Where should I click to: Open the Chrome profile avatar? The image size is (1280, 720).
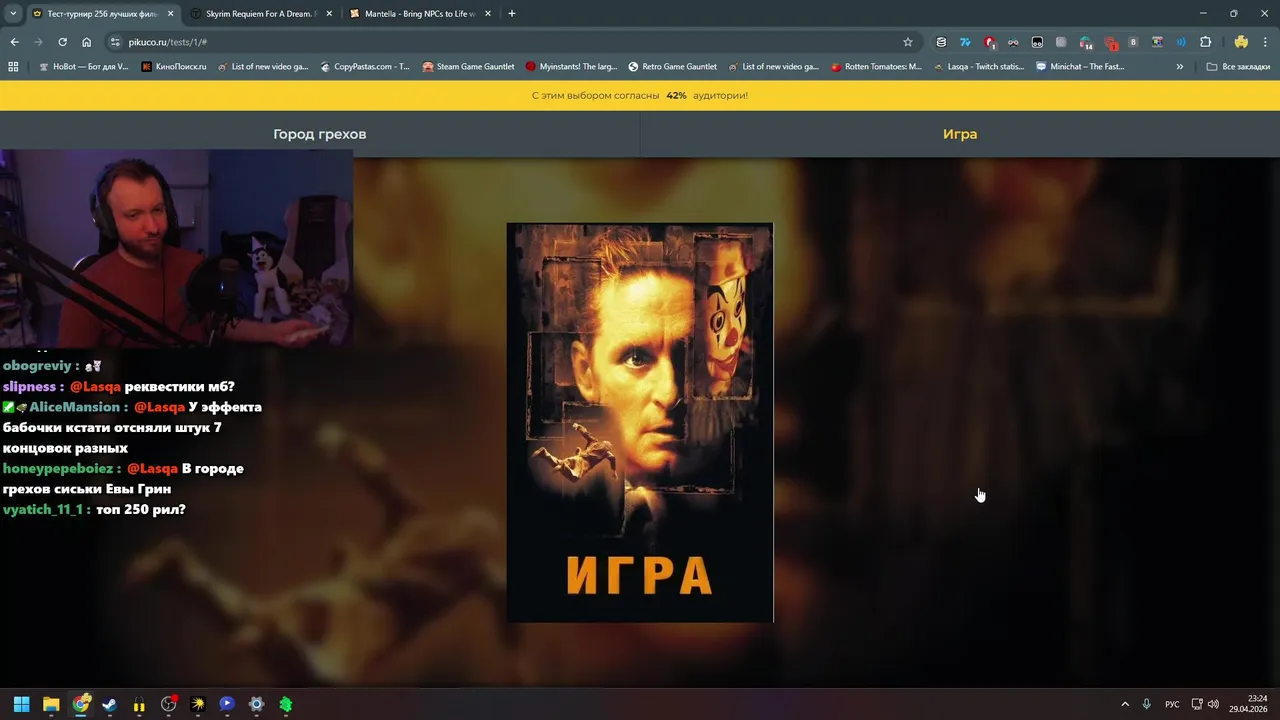1241,42
